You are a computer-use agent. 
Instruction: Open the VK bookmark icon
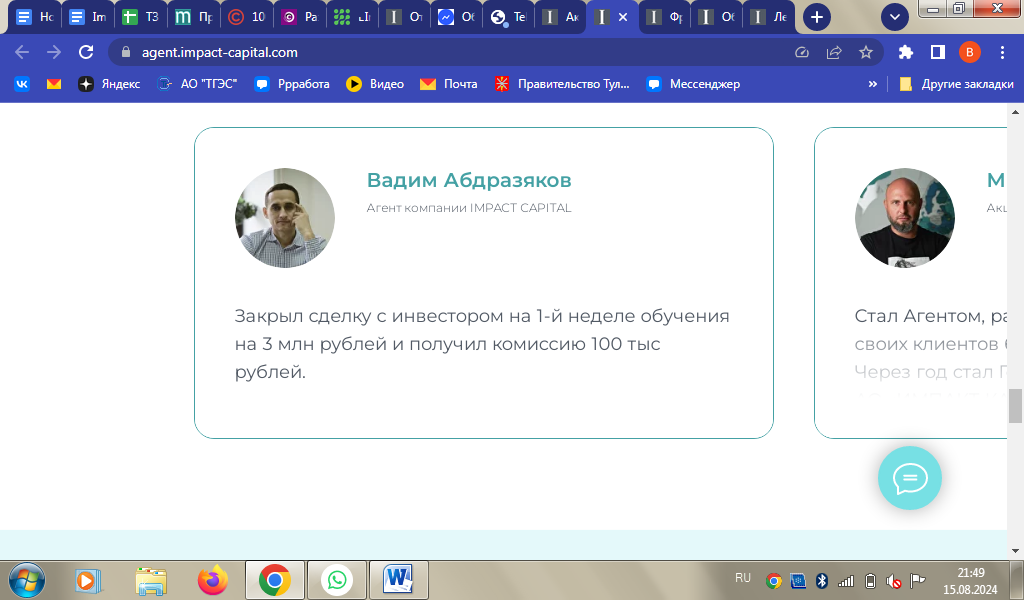click(22, 84)
